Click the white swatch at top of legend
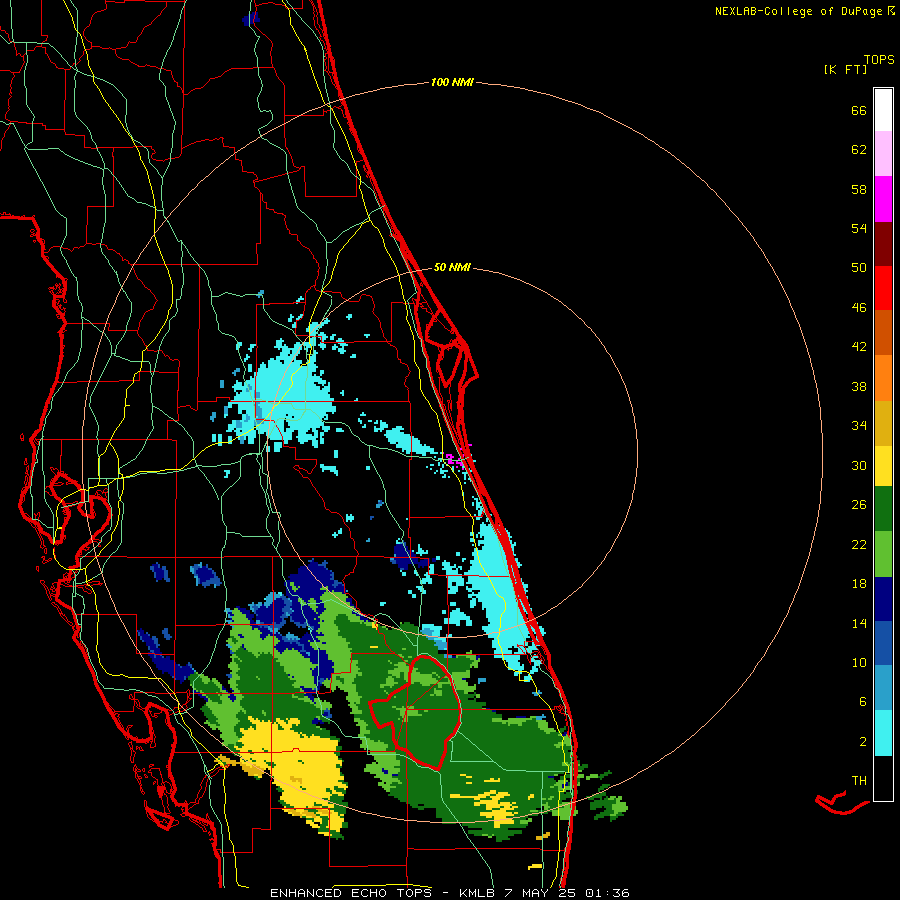This screenshot has width=900, height=900. (x=883, y=110)
